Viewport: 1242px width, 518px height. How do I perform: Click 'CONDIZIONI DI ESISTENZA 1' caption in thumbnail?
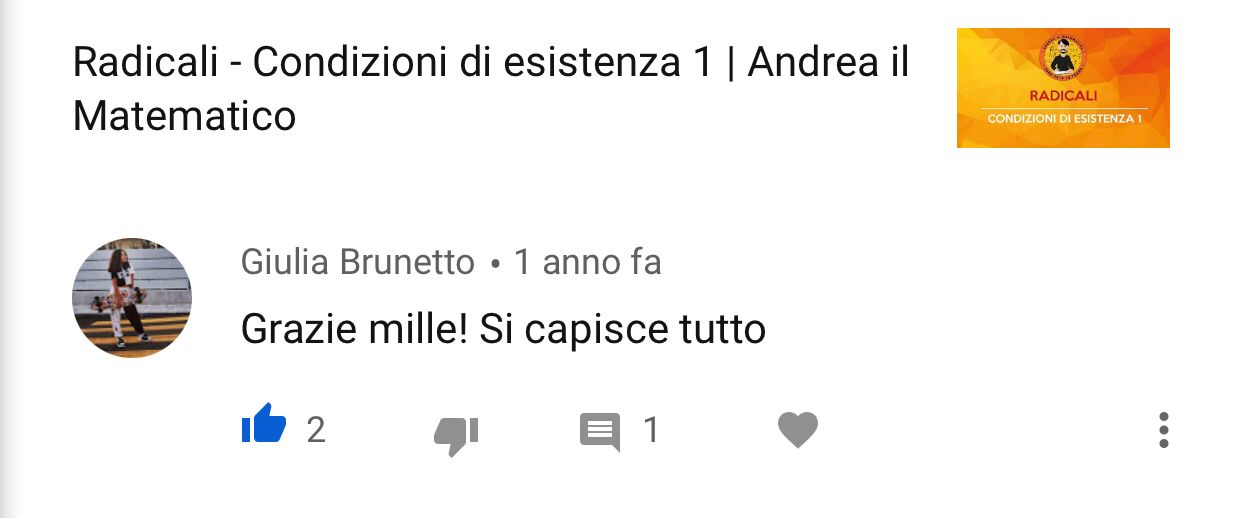(1063, 119)
